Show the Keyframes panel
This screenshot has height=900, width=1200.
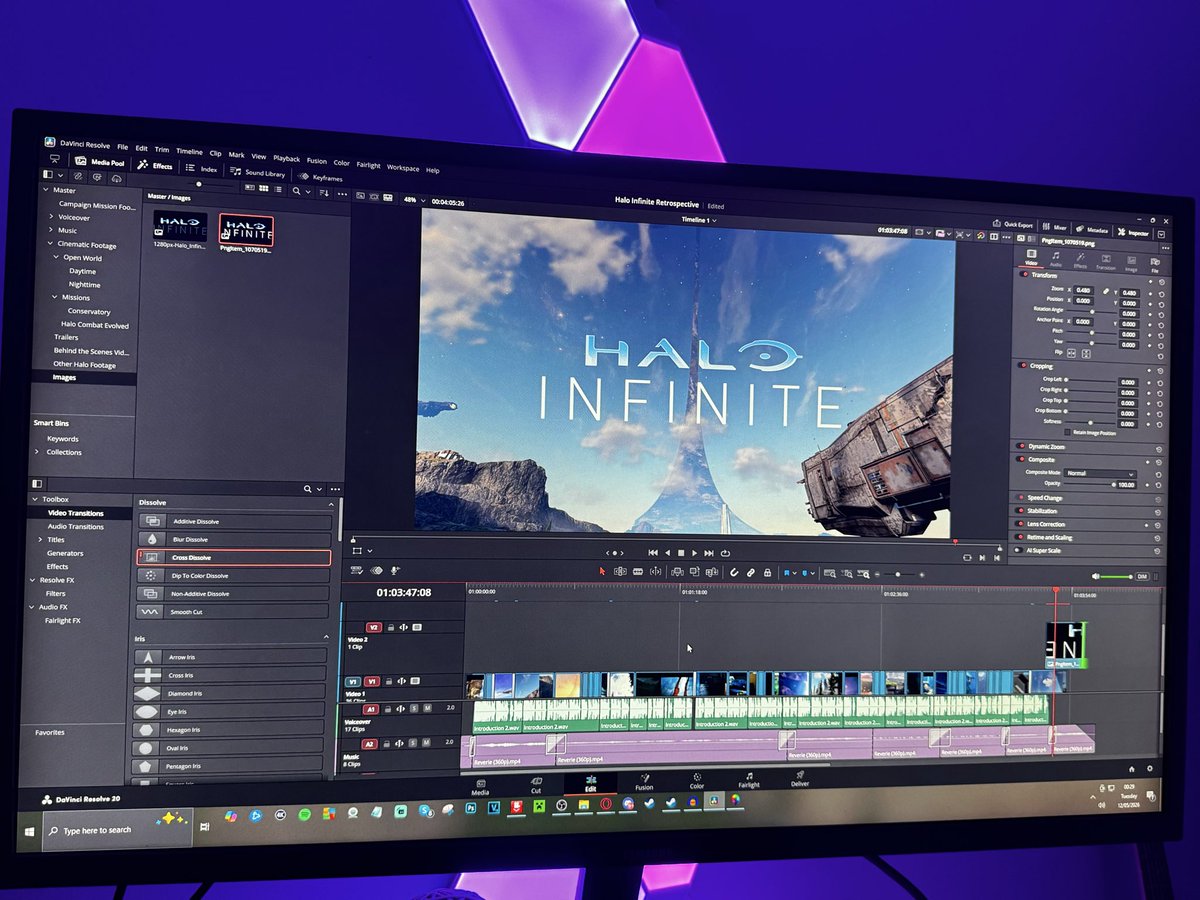pos(321,177)
